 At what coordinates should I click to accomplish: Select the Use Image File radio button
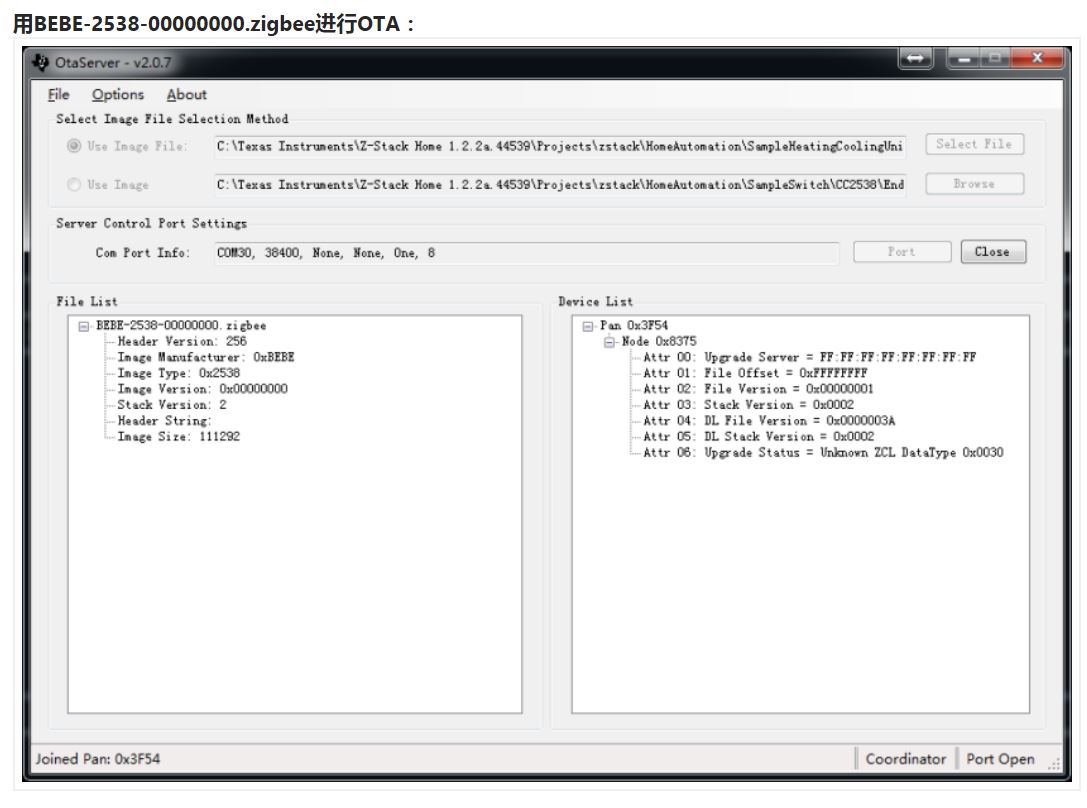coord(73,146)
